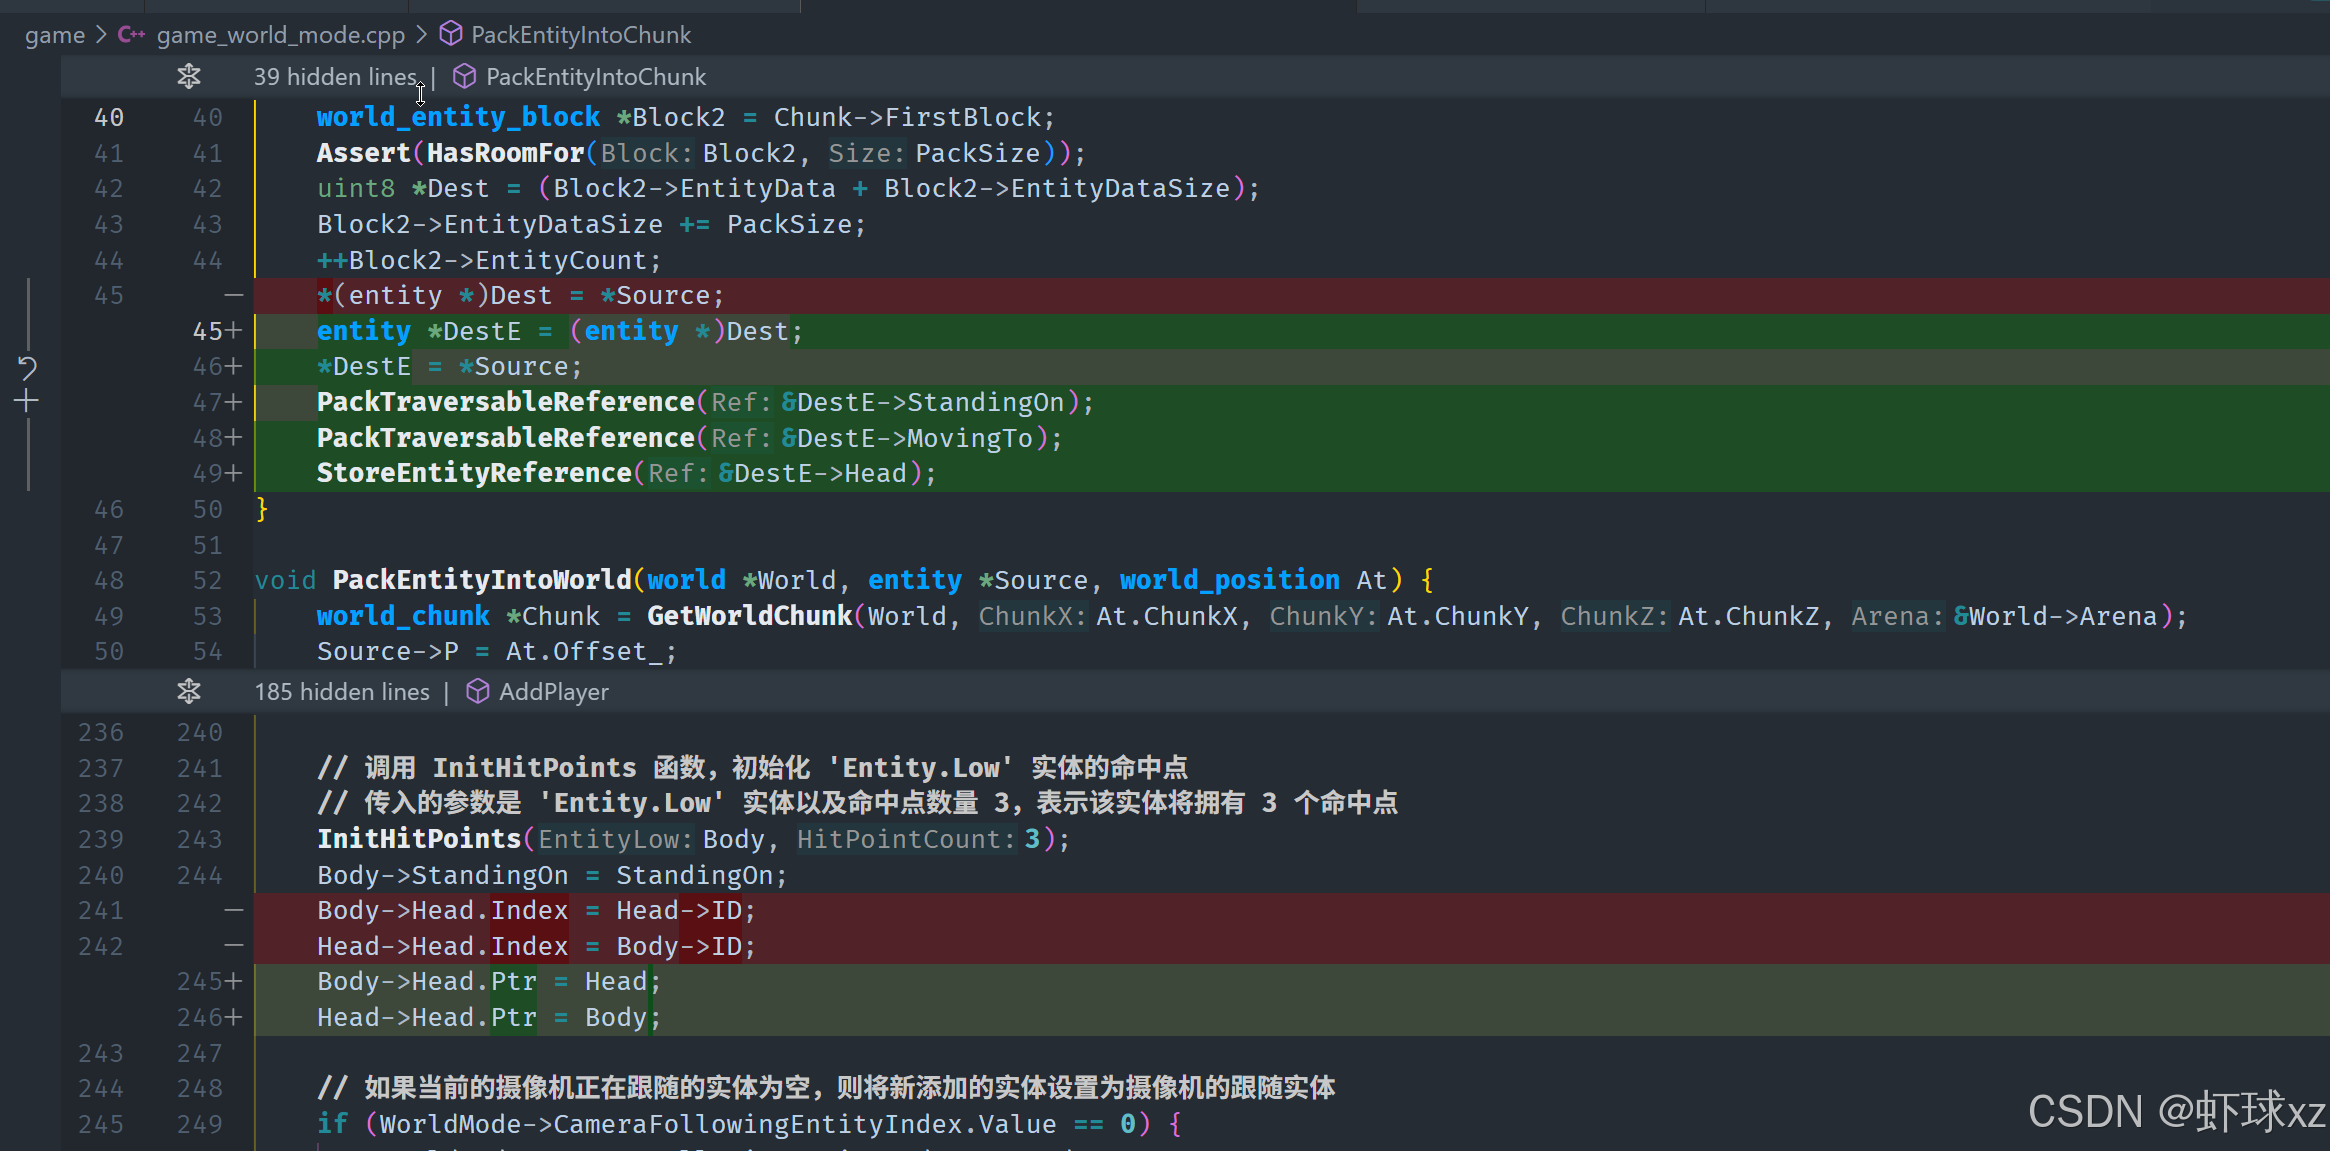Click the C++ file icon in breadcrumb
Viewport: 2330px width, 1151px height.
[131, 35]
